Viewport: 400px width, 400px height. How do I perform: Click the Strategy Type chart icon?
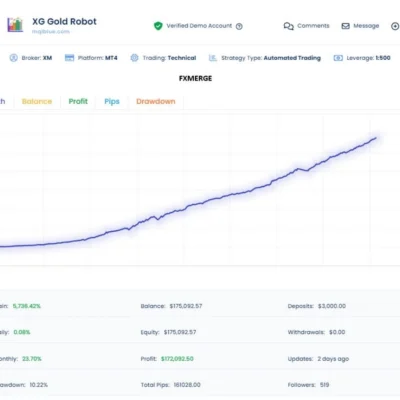click(213, 58)
